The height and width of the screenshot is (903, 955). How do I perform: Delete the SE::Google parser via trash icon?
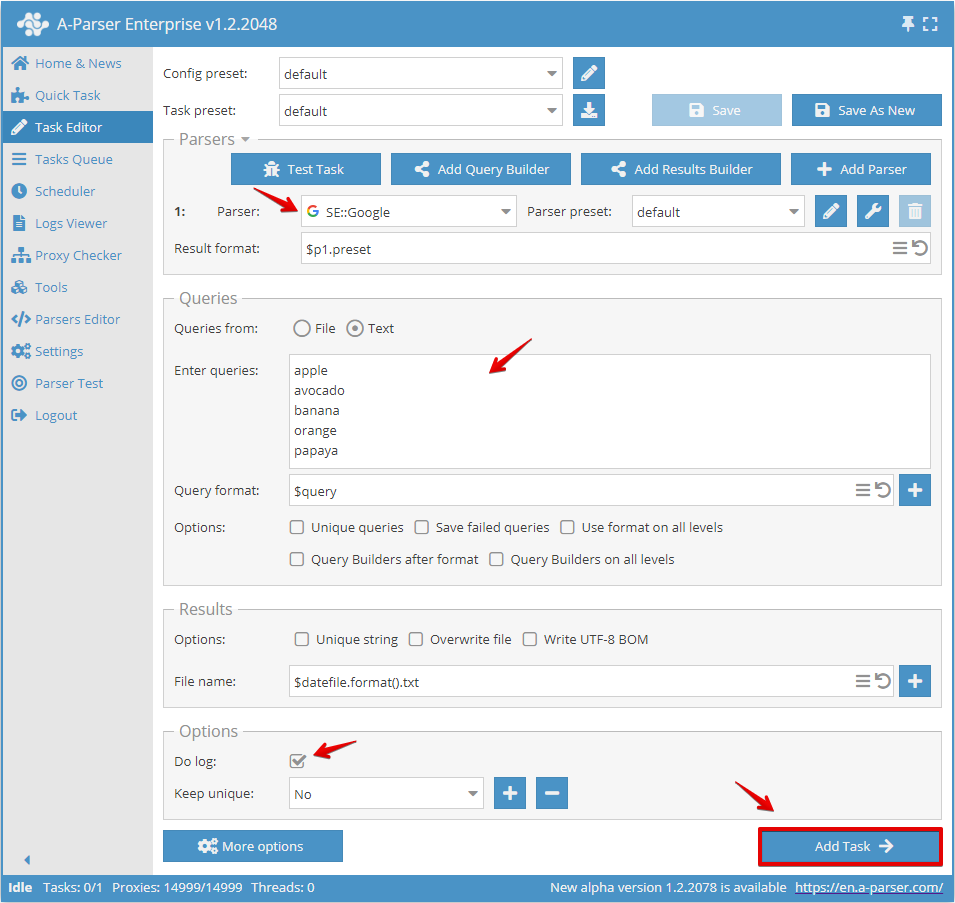click(913, 211)
